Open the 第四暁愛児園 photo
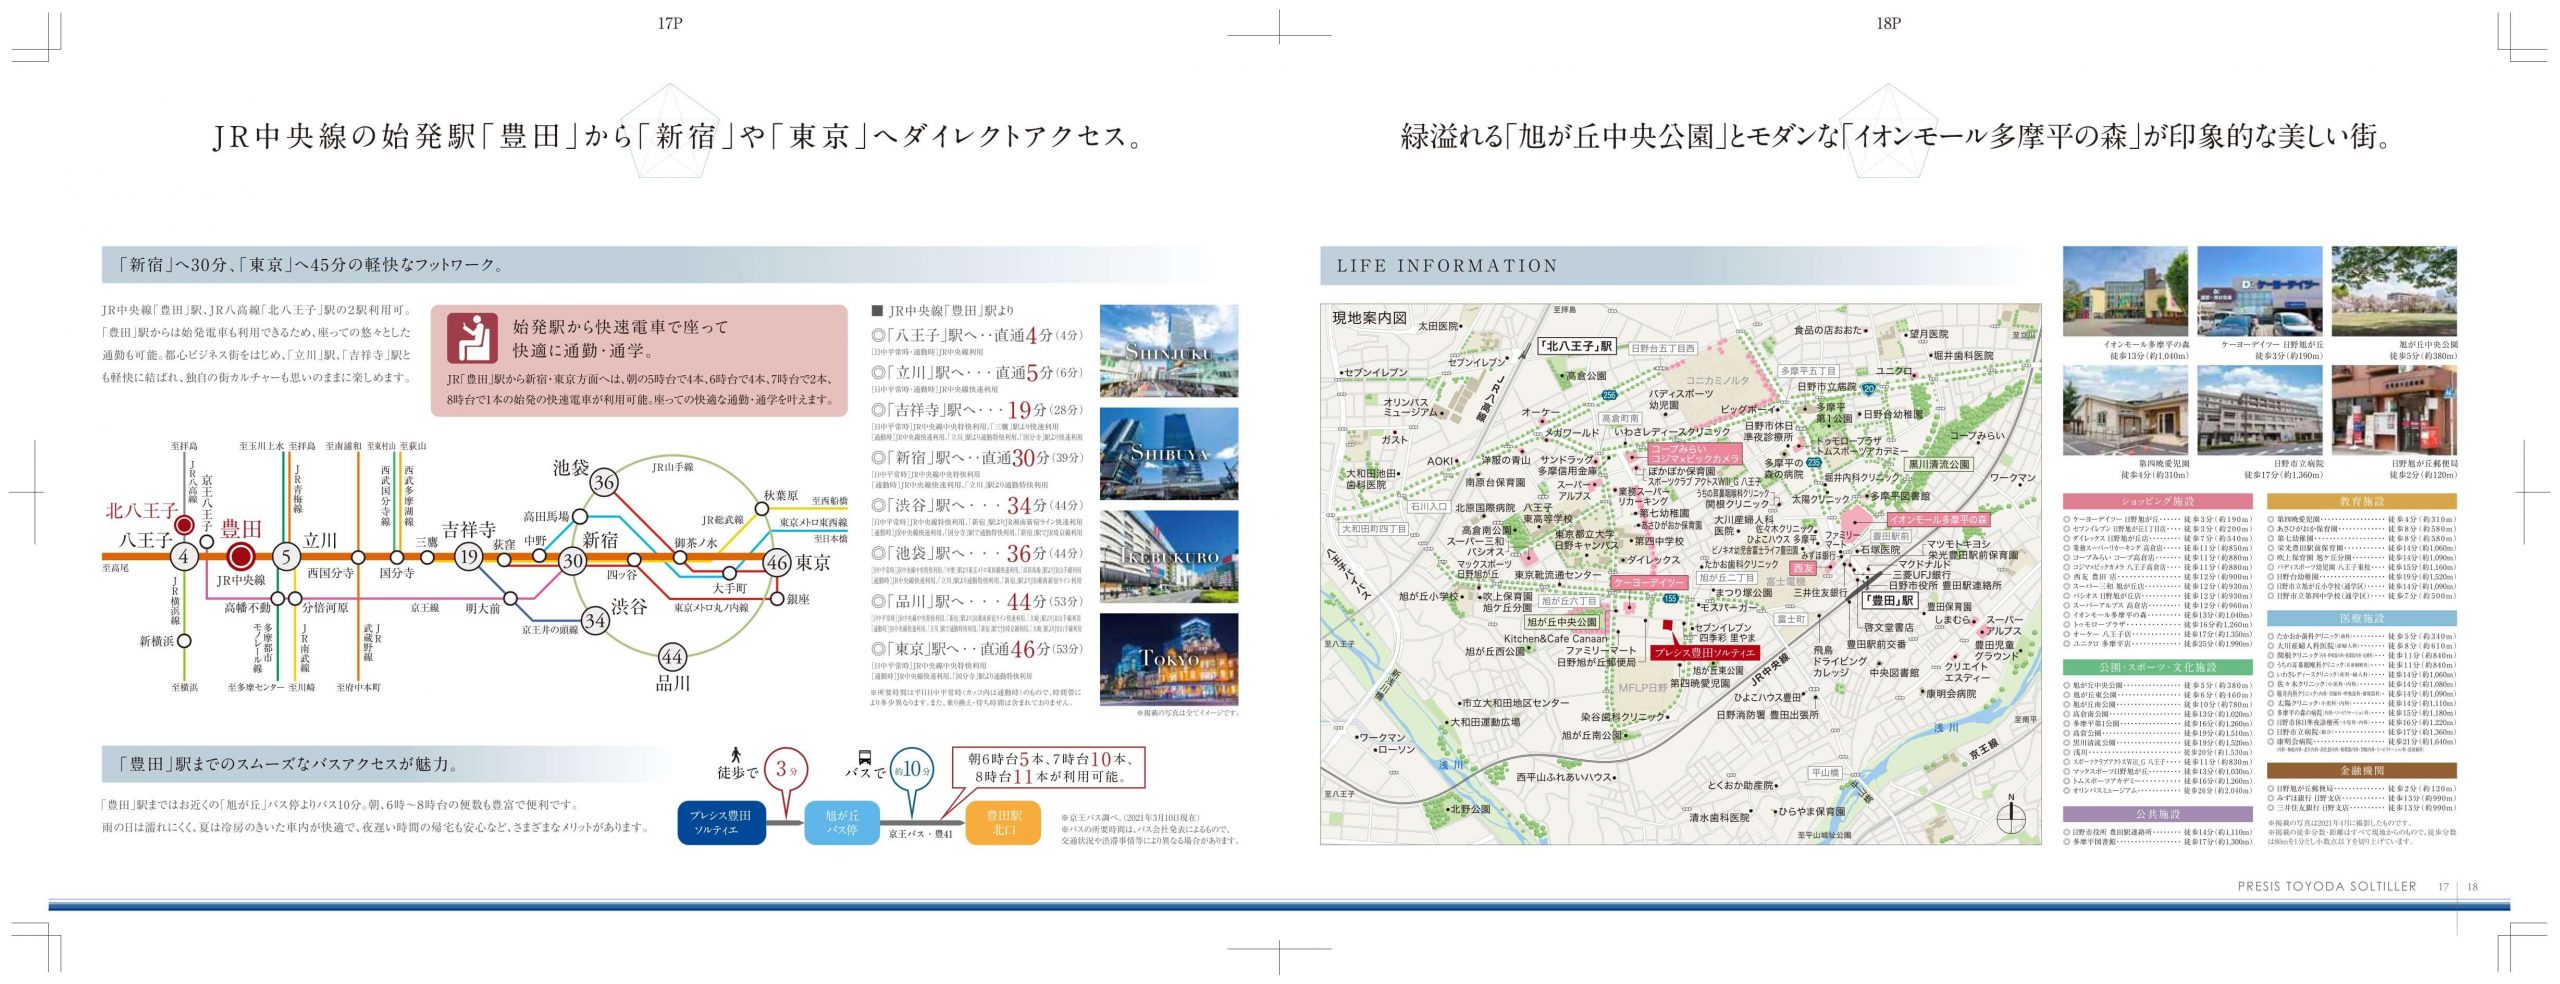2560x984 pixels. (2125, 410)
